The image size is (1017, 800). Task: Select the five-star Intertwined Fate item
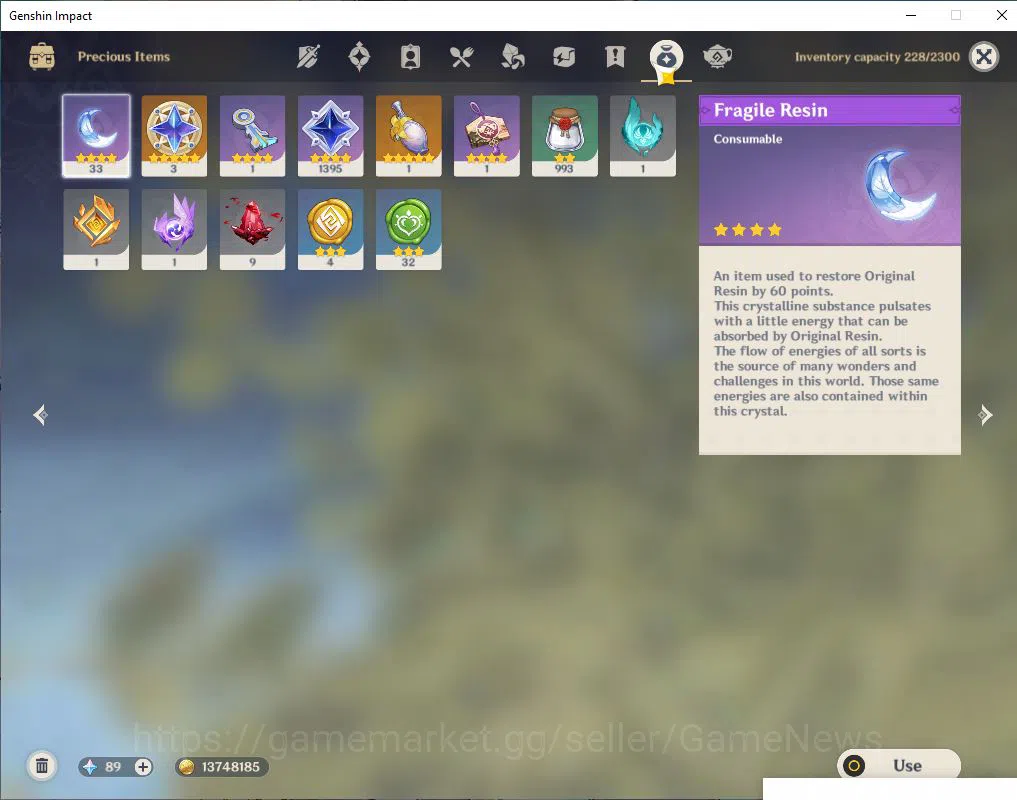(174, 136)
